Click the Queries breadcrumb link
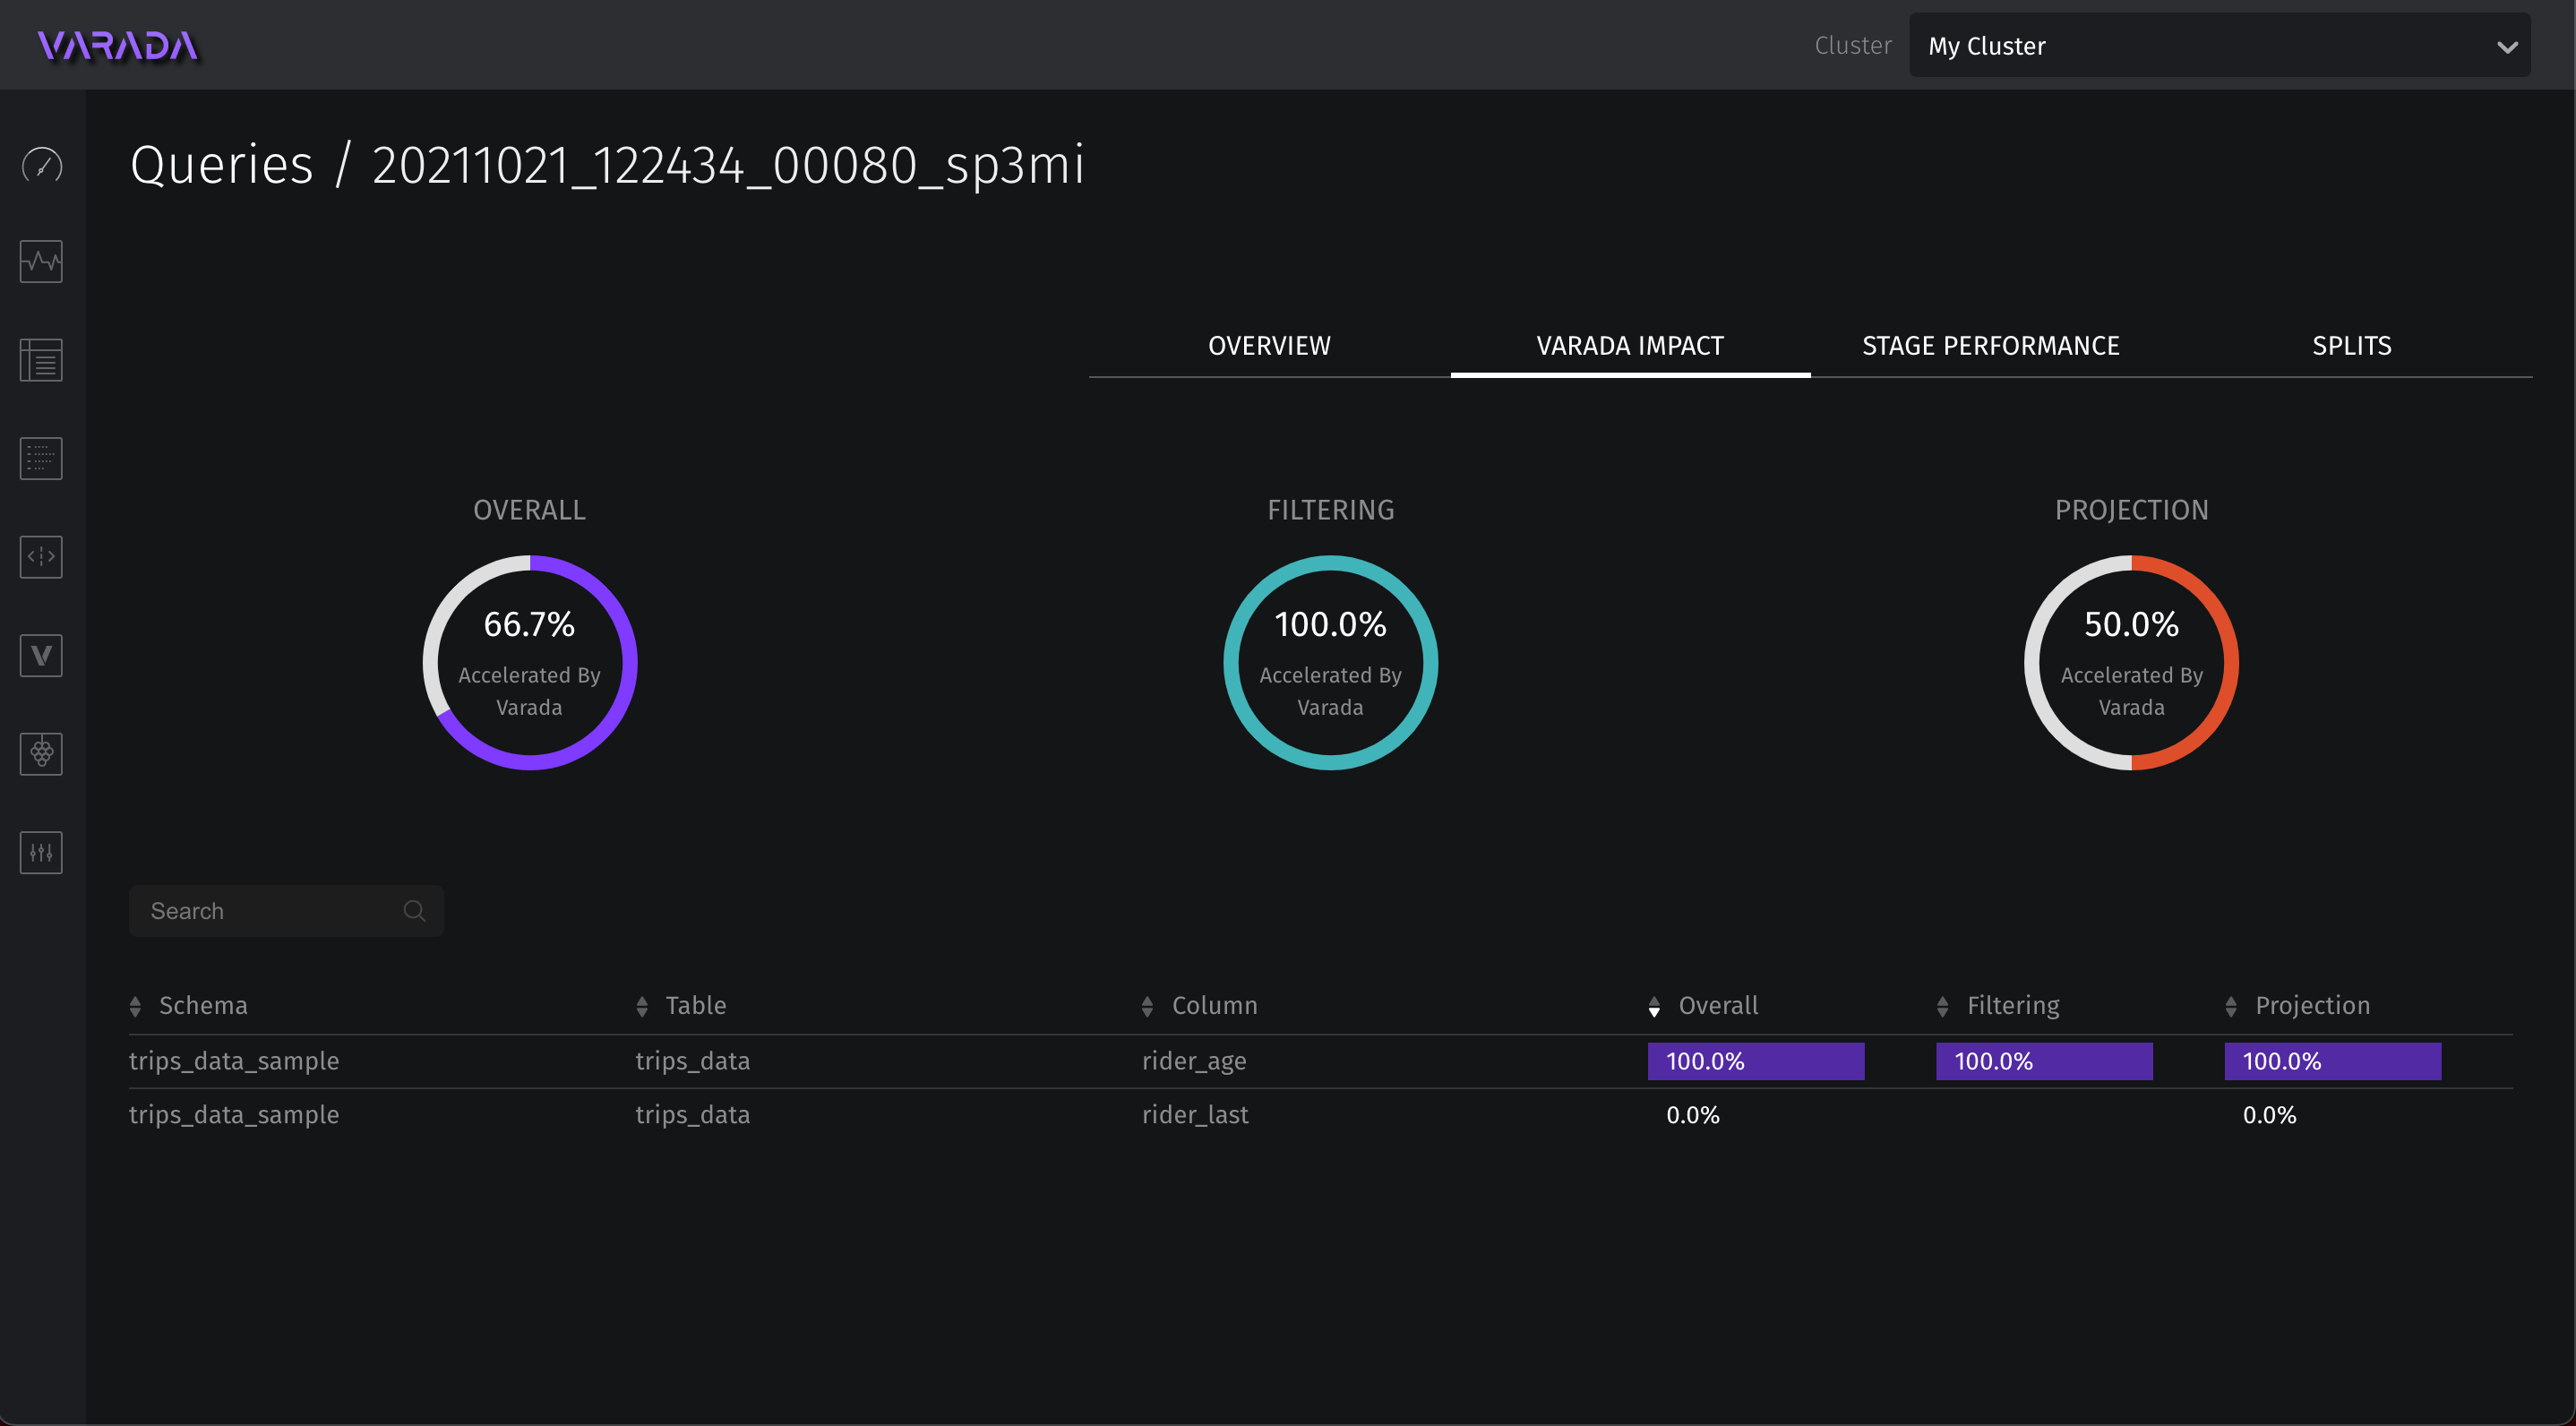This screenshot has width=2576, height=1426. (x=222, y=165)
